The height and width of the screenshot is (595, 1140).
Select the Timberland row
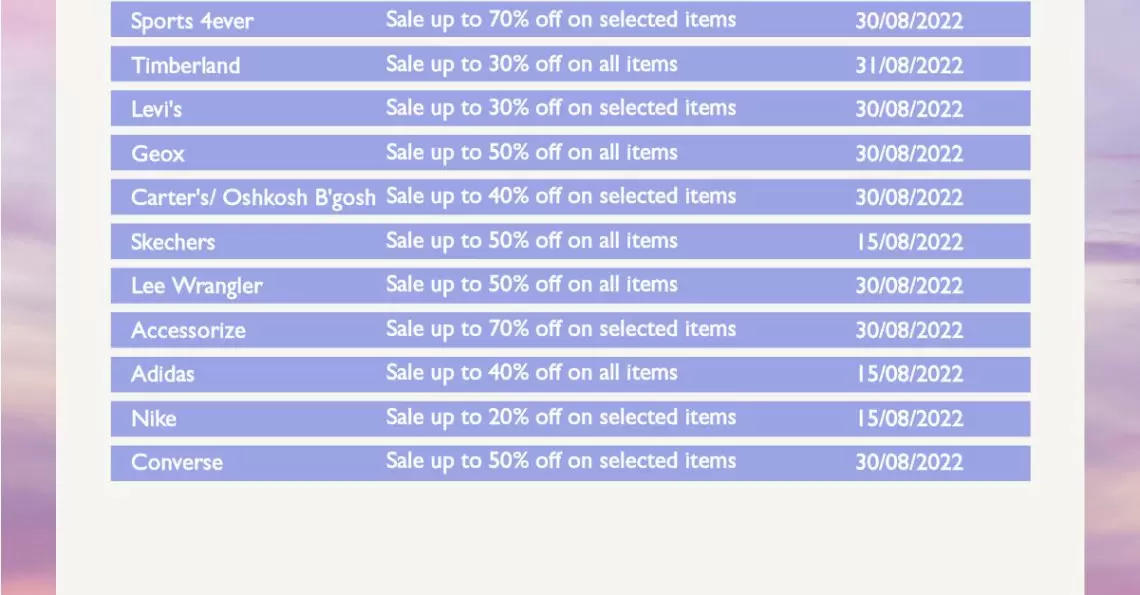point(570,64)
